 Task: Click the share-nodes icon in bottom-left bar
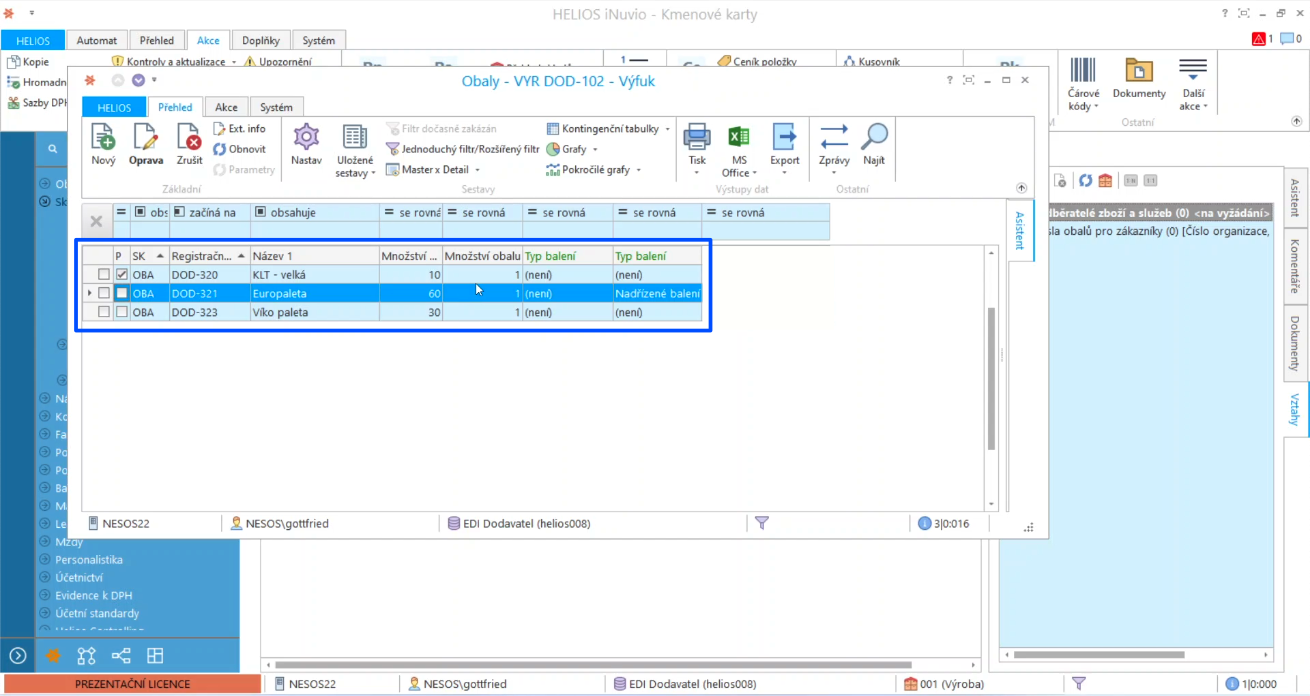coord(121,656)
